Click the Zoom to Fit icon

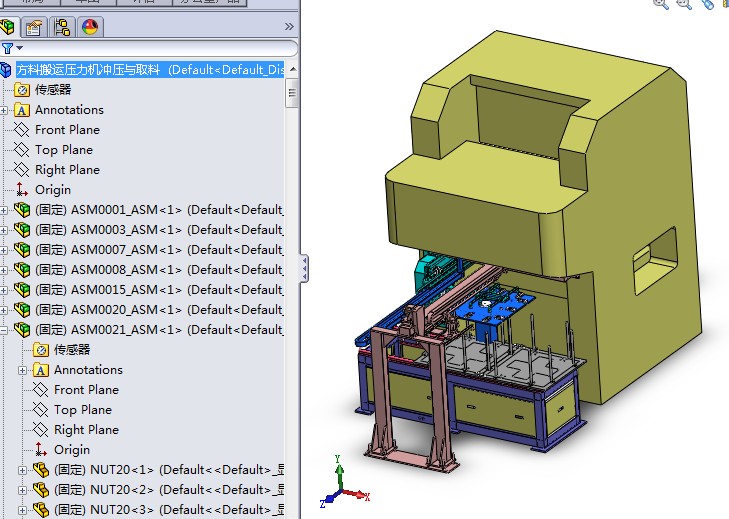pyautogui.click(x=661, y=4)
